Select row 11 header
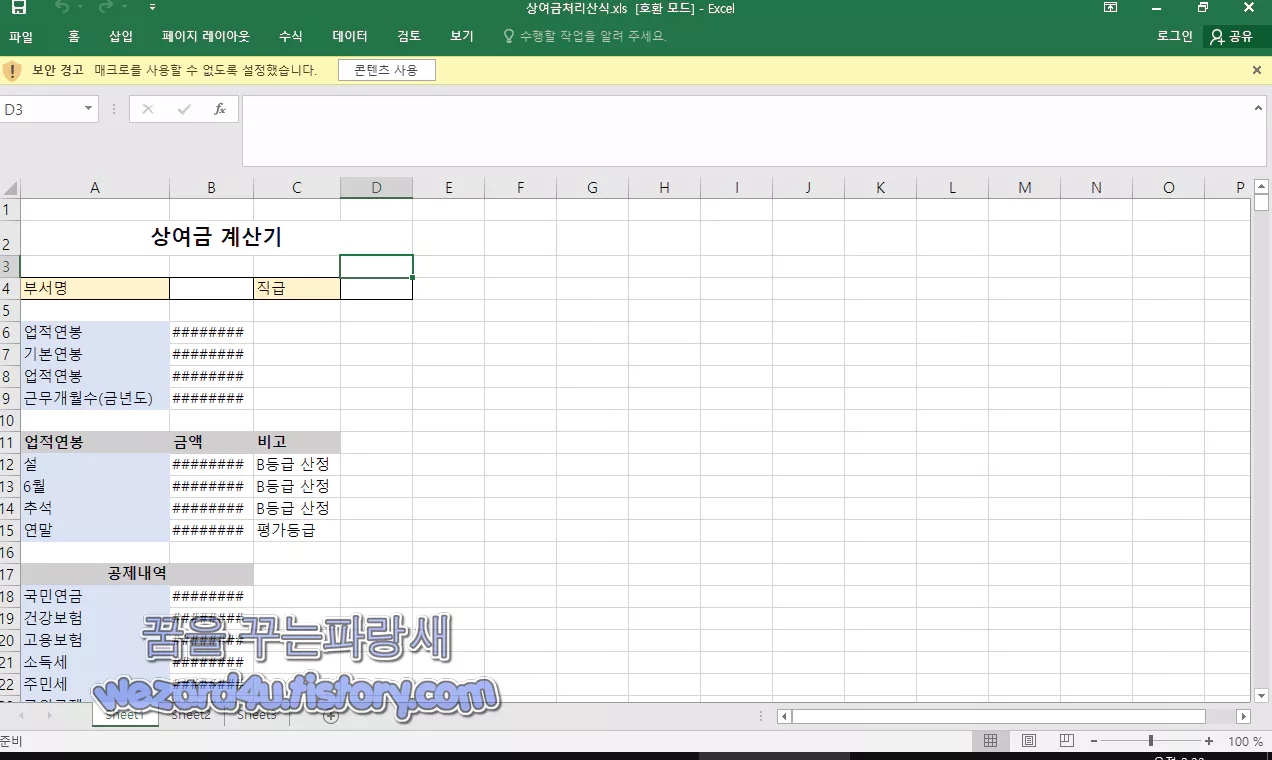The height and width of the screenshot is (760, 1272). click(x=10, y=442)
